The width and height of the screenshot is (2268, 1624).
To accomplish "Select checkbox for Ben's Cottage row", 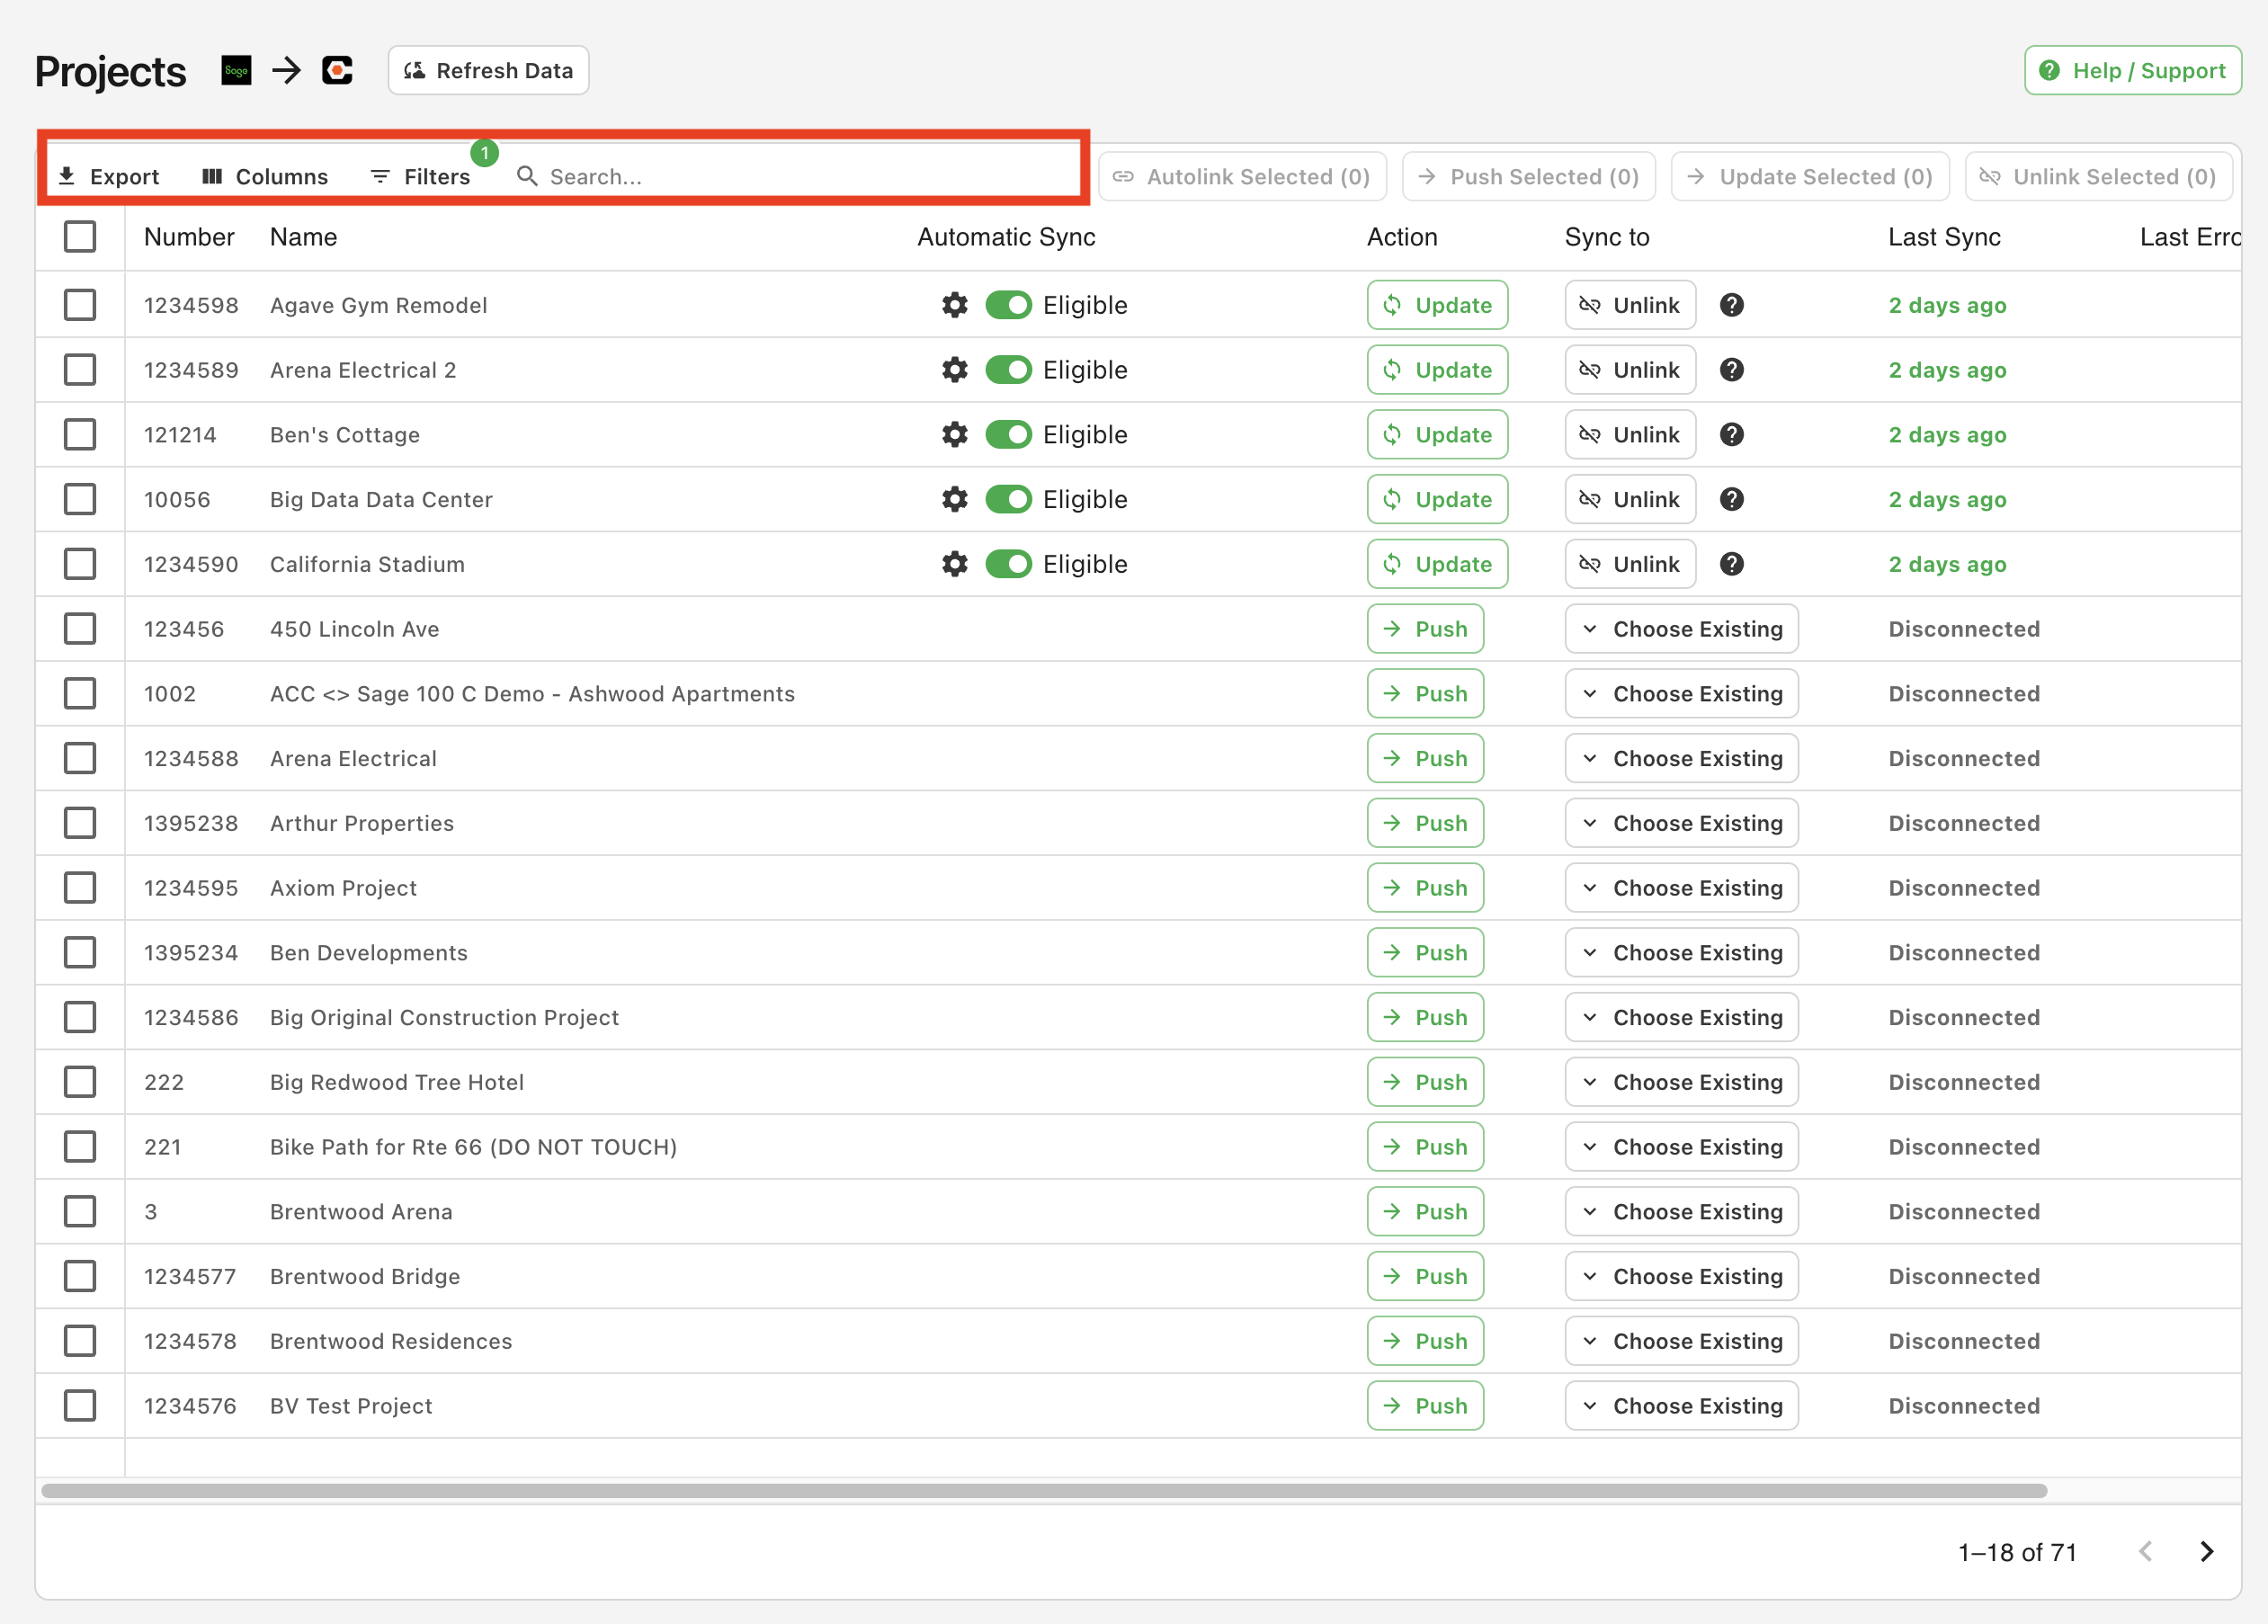I will [81, 434].
